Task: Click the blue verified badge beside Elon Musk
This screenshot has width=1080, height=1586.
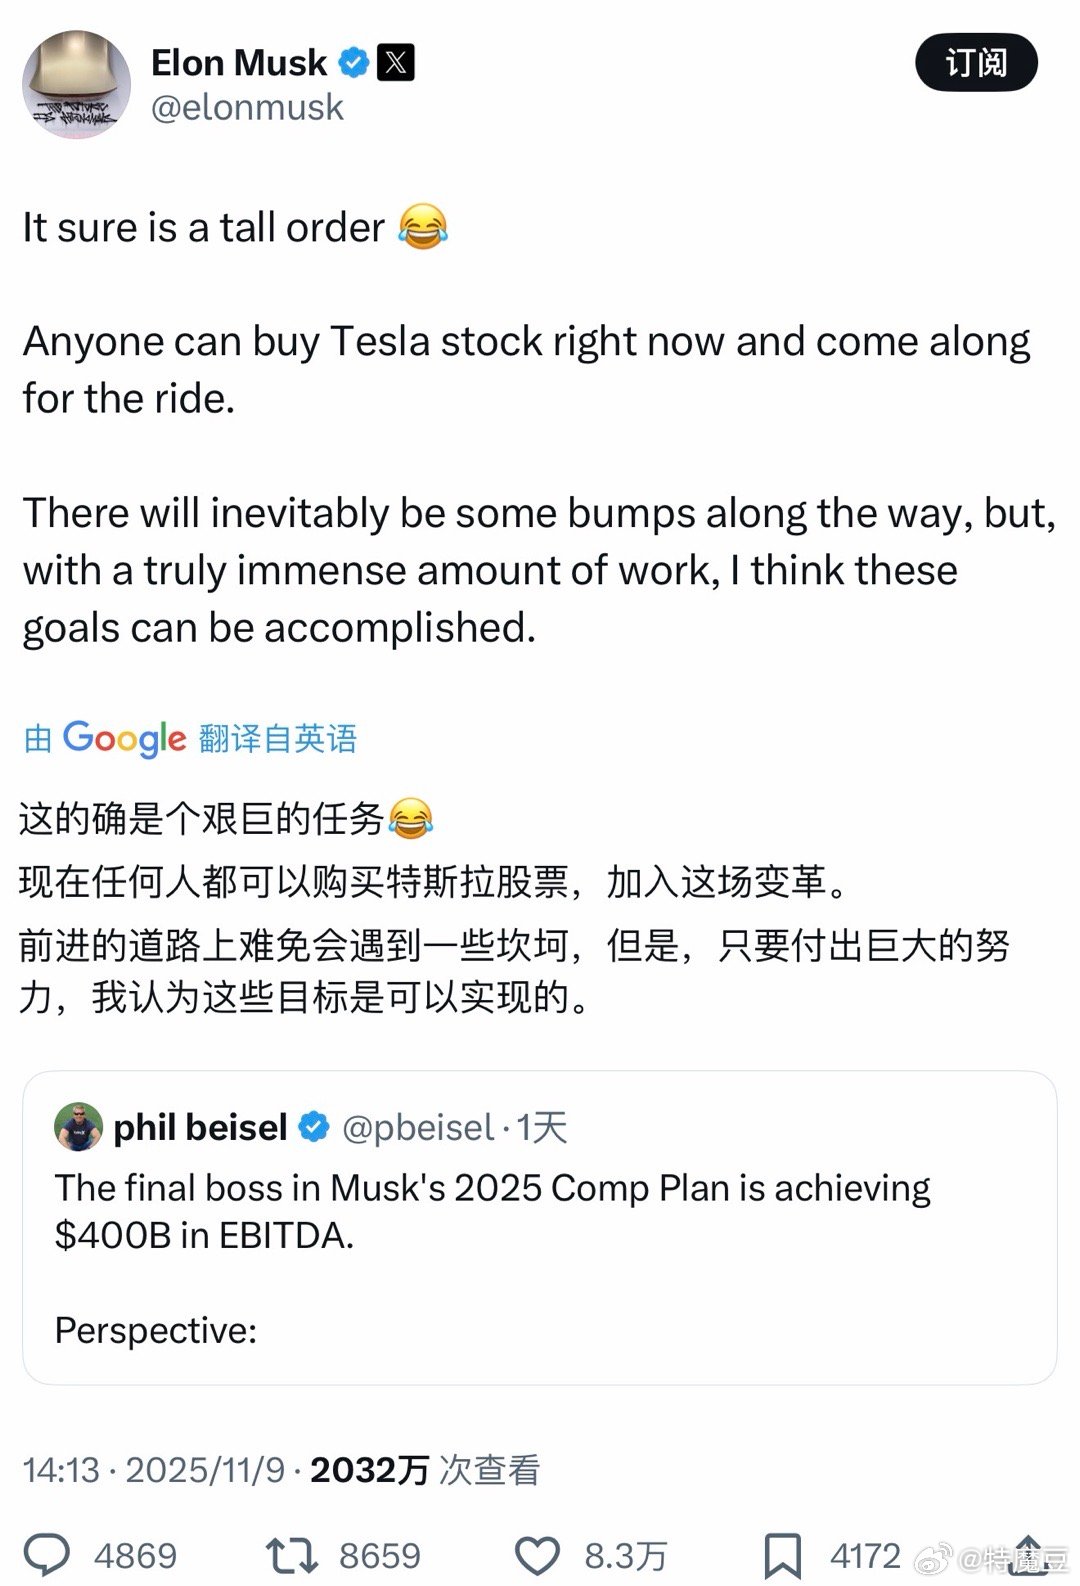Action: pos(352,63)
